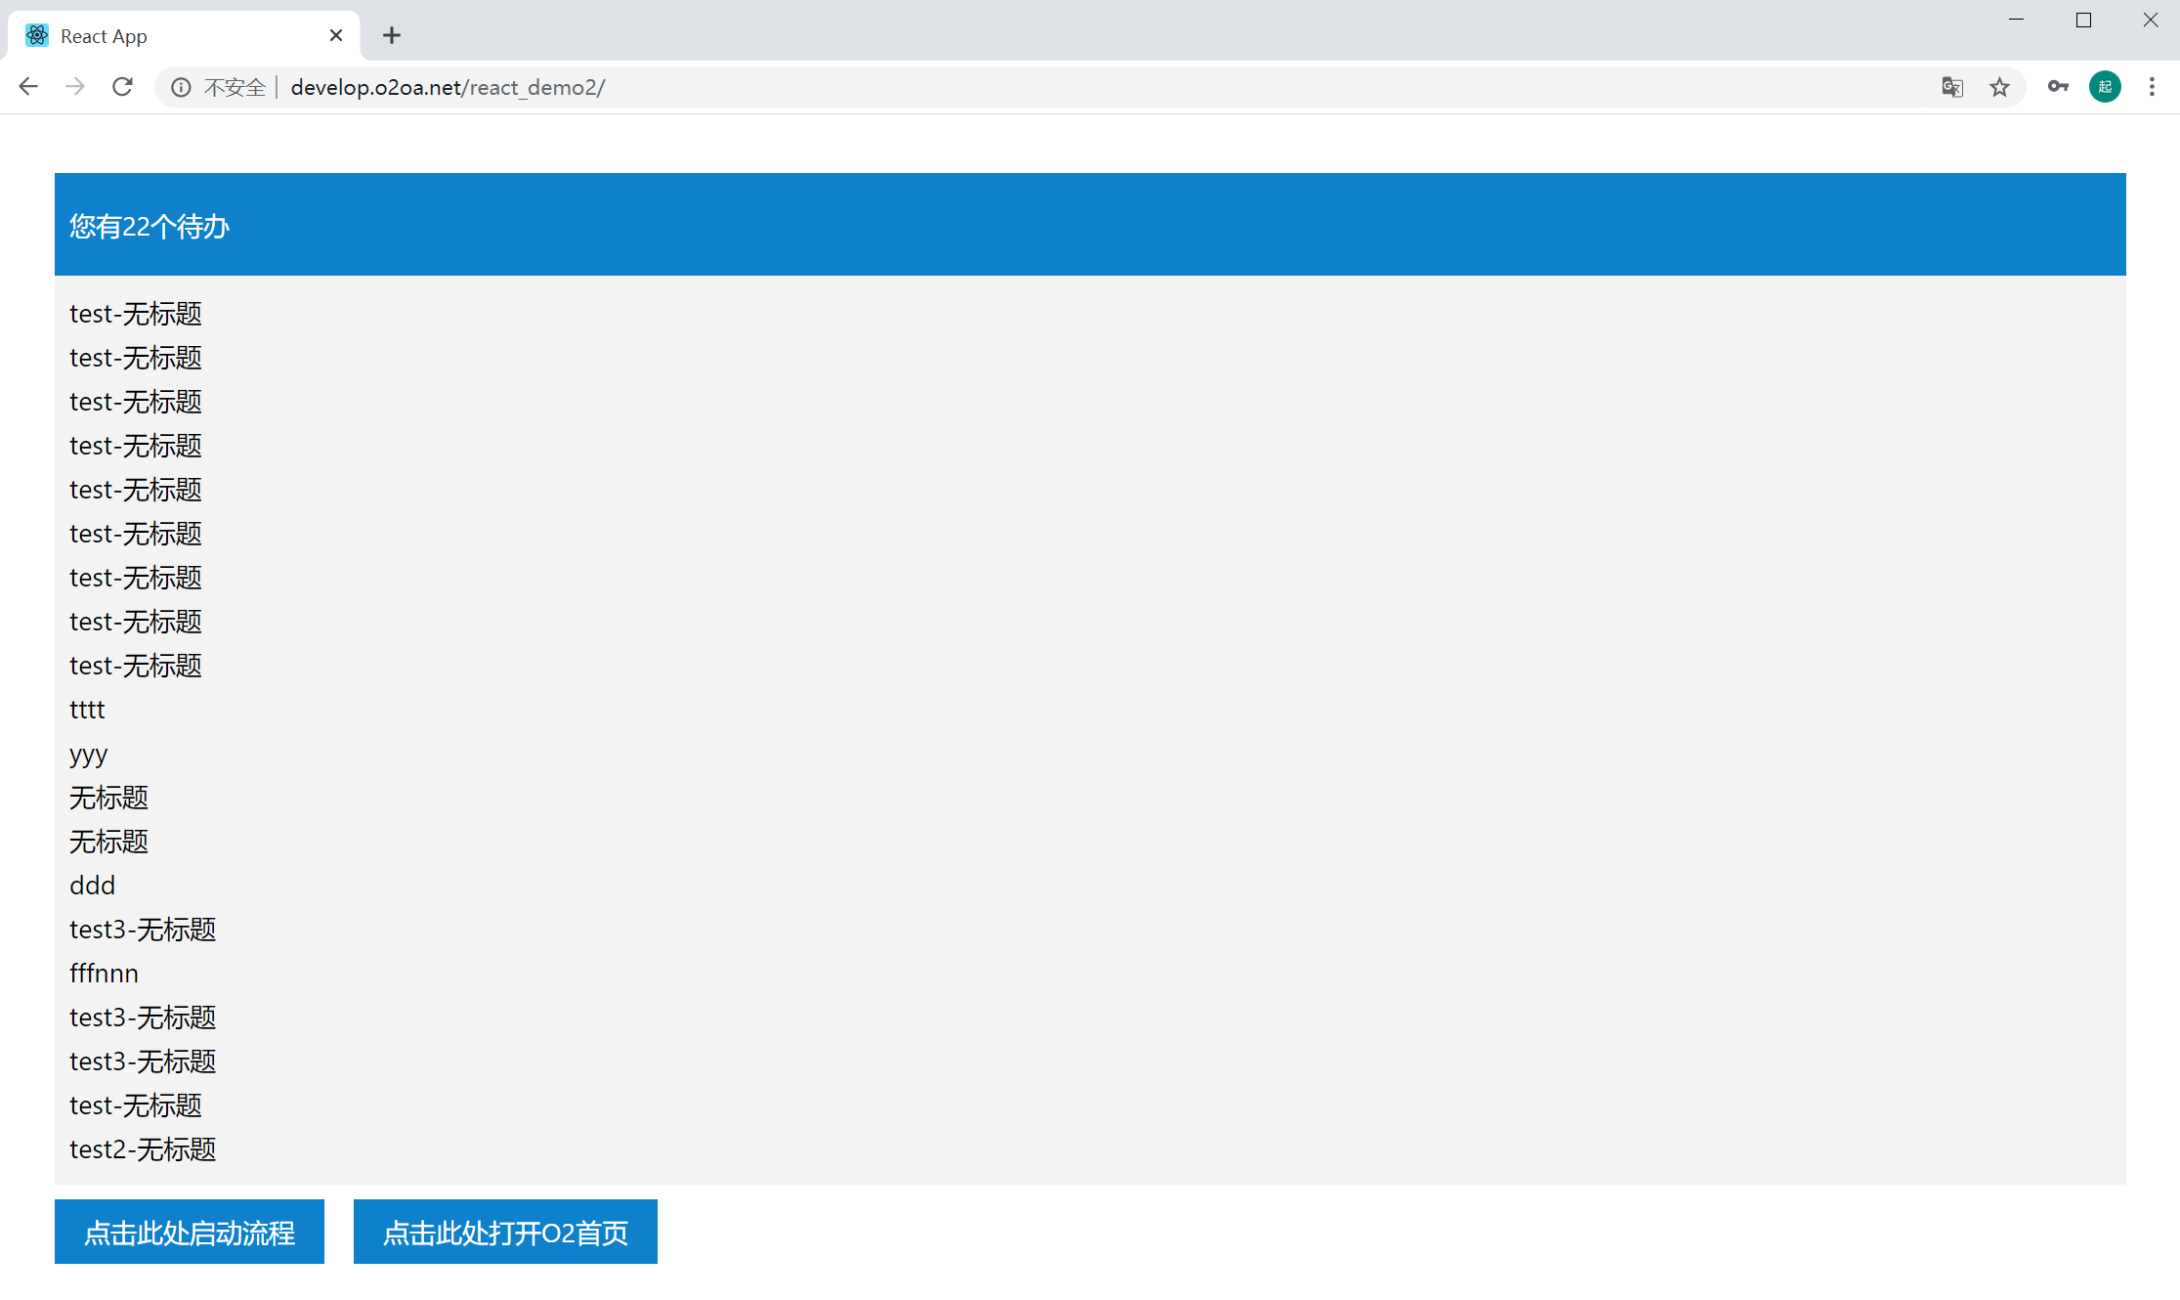Open the tttt todo item
Image resolution: width=2180 pixels, height=1300 pixels.
click(x=87, y=709)
